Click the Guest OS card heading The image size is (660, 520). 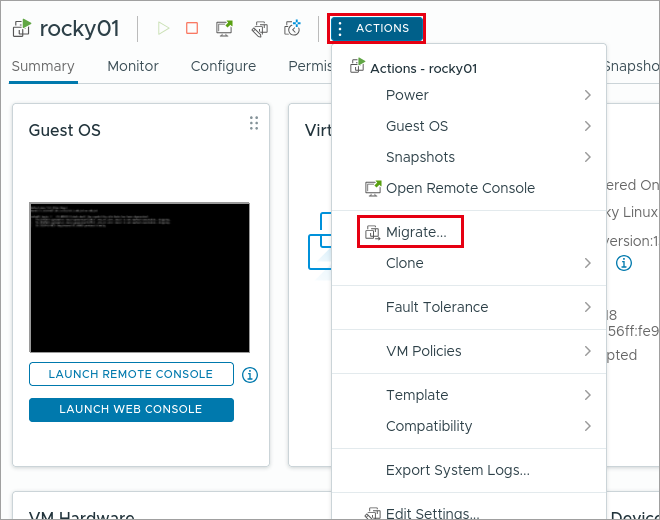[64, 130]
